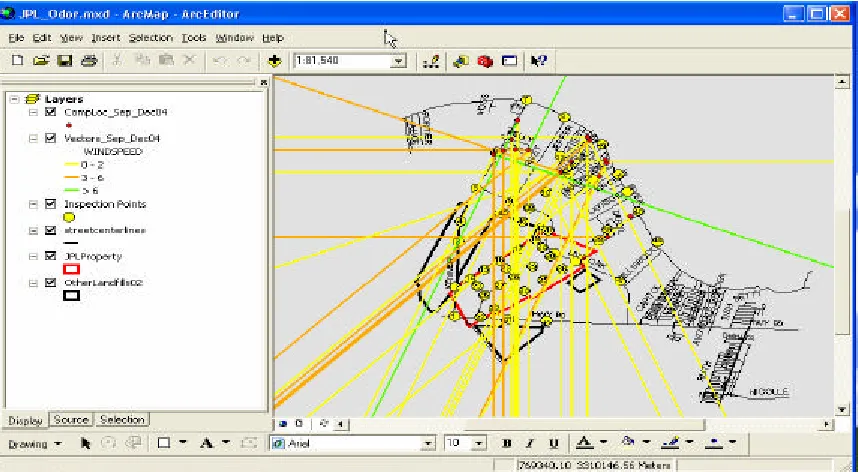Collapse the streetcenterlines legend
This screenshot has height=472, width=858.
[33, 230]
